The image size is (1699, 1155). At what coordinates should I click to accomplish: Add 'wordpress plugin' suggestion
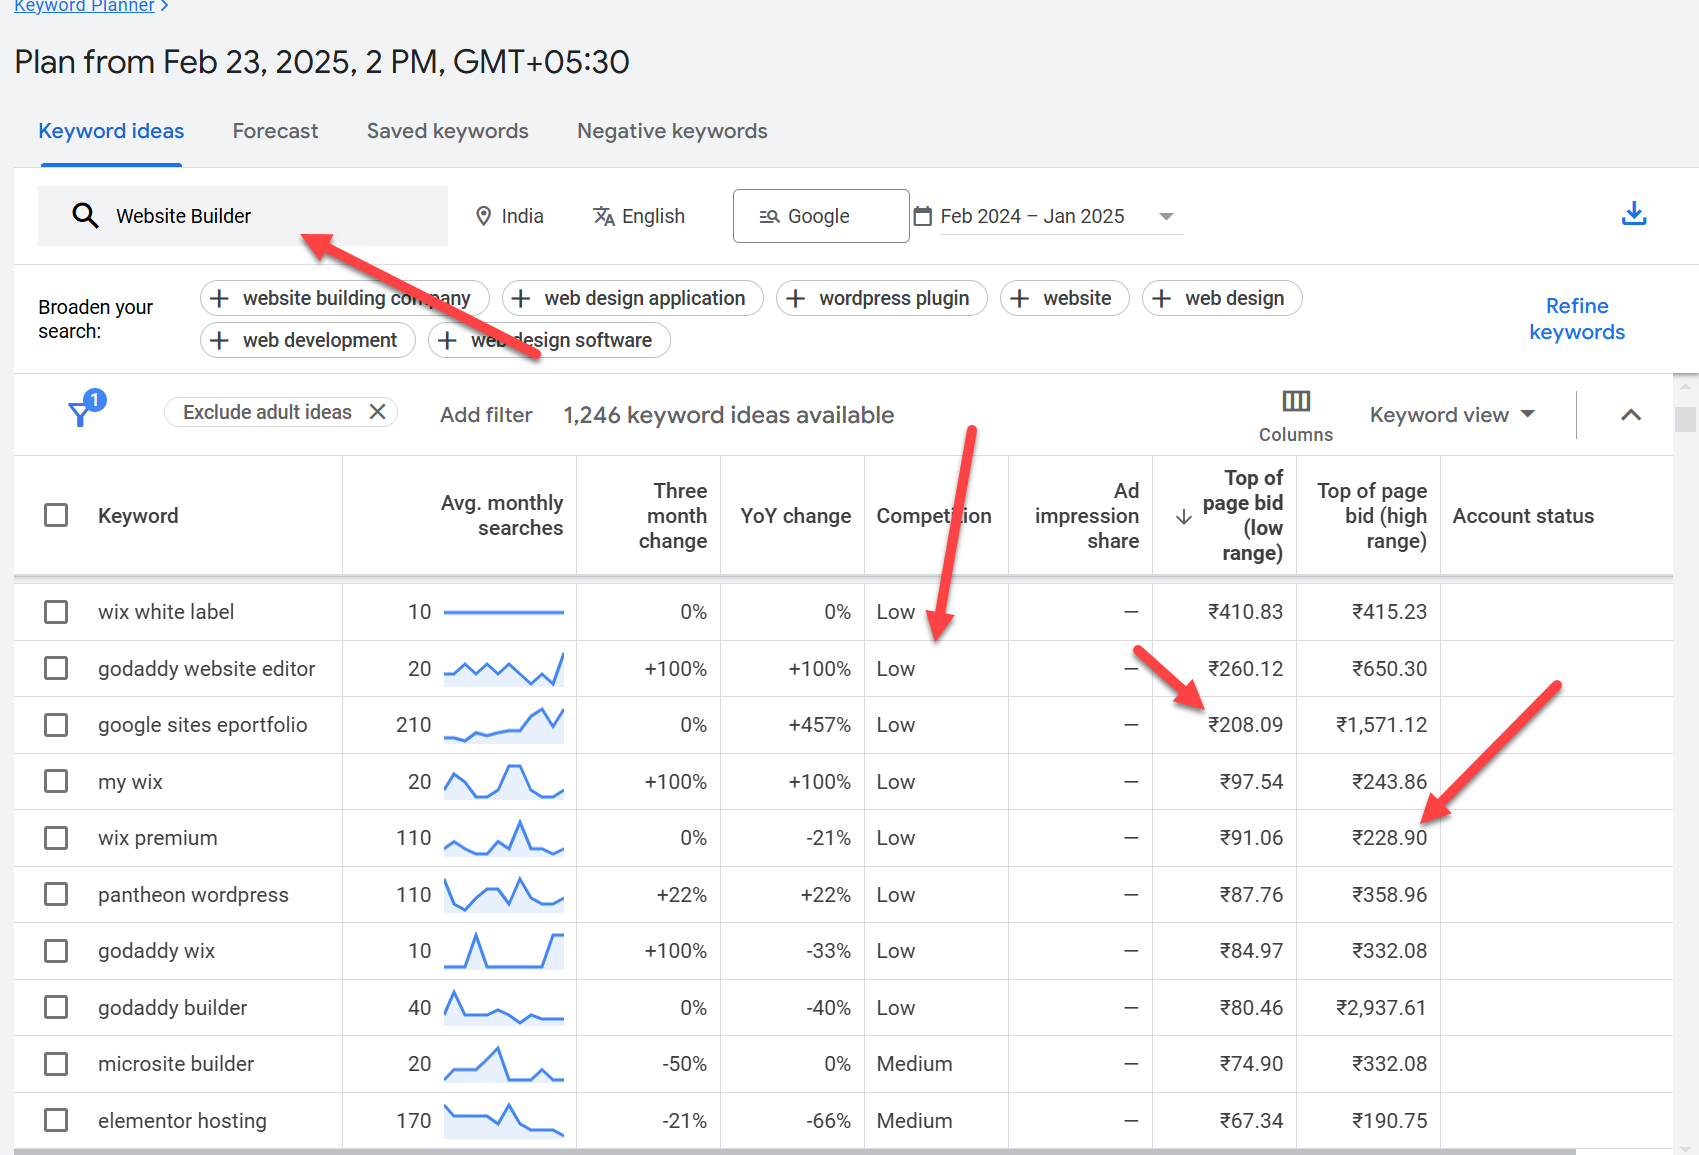pos(882,298)
